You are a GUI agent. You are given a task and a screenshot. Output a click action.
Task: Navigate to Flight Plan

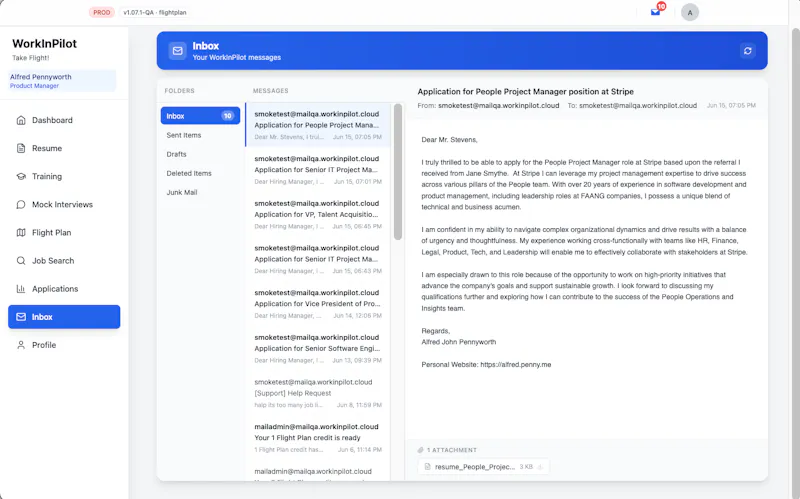[64, 232]
